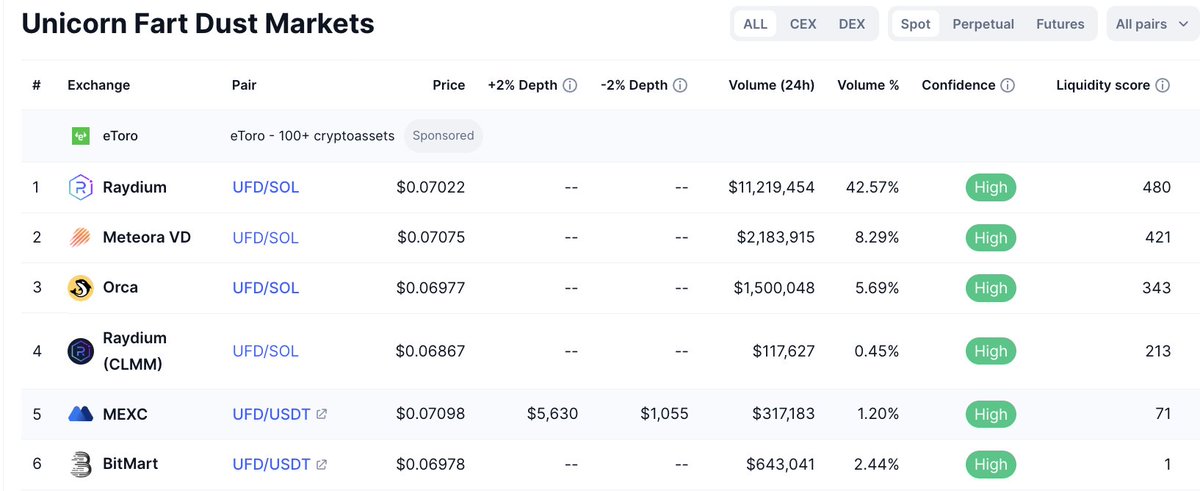Viewport: 1200px width, 491px height.
Task: Sort by the Pair column header
Action: point(244,85)
